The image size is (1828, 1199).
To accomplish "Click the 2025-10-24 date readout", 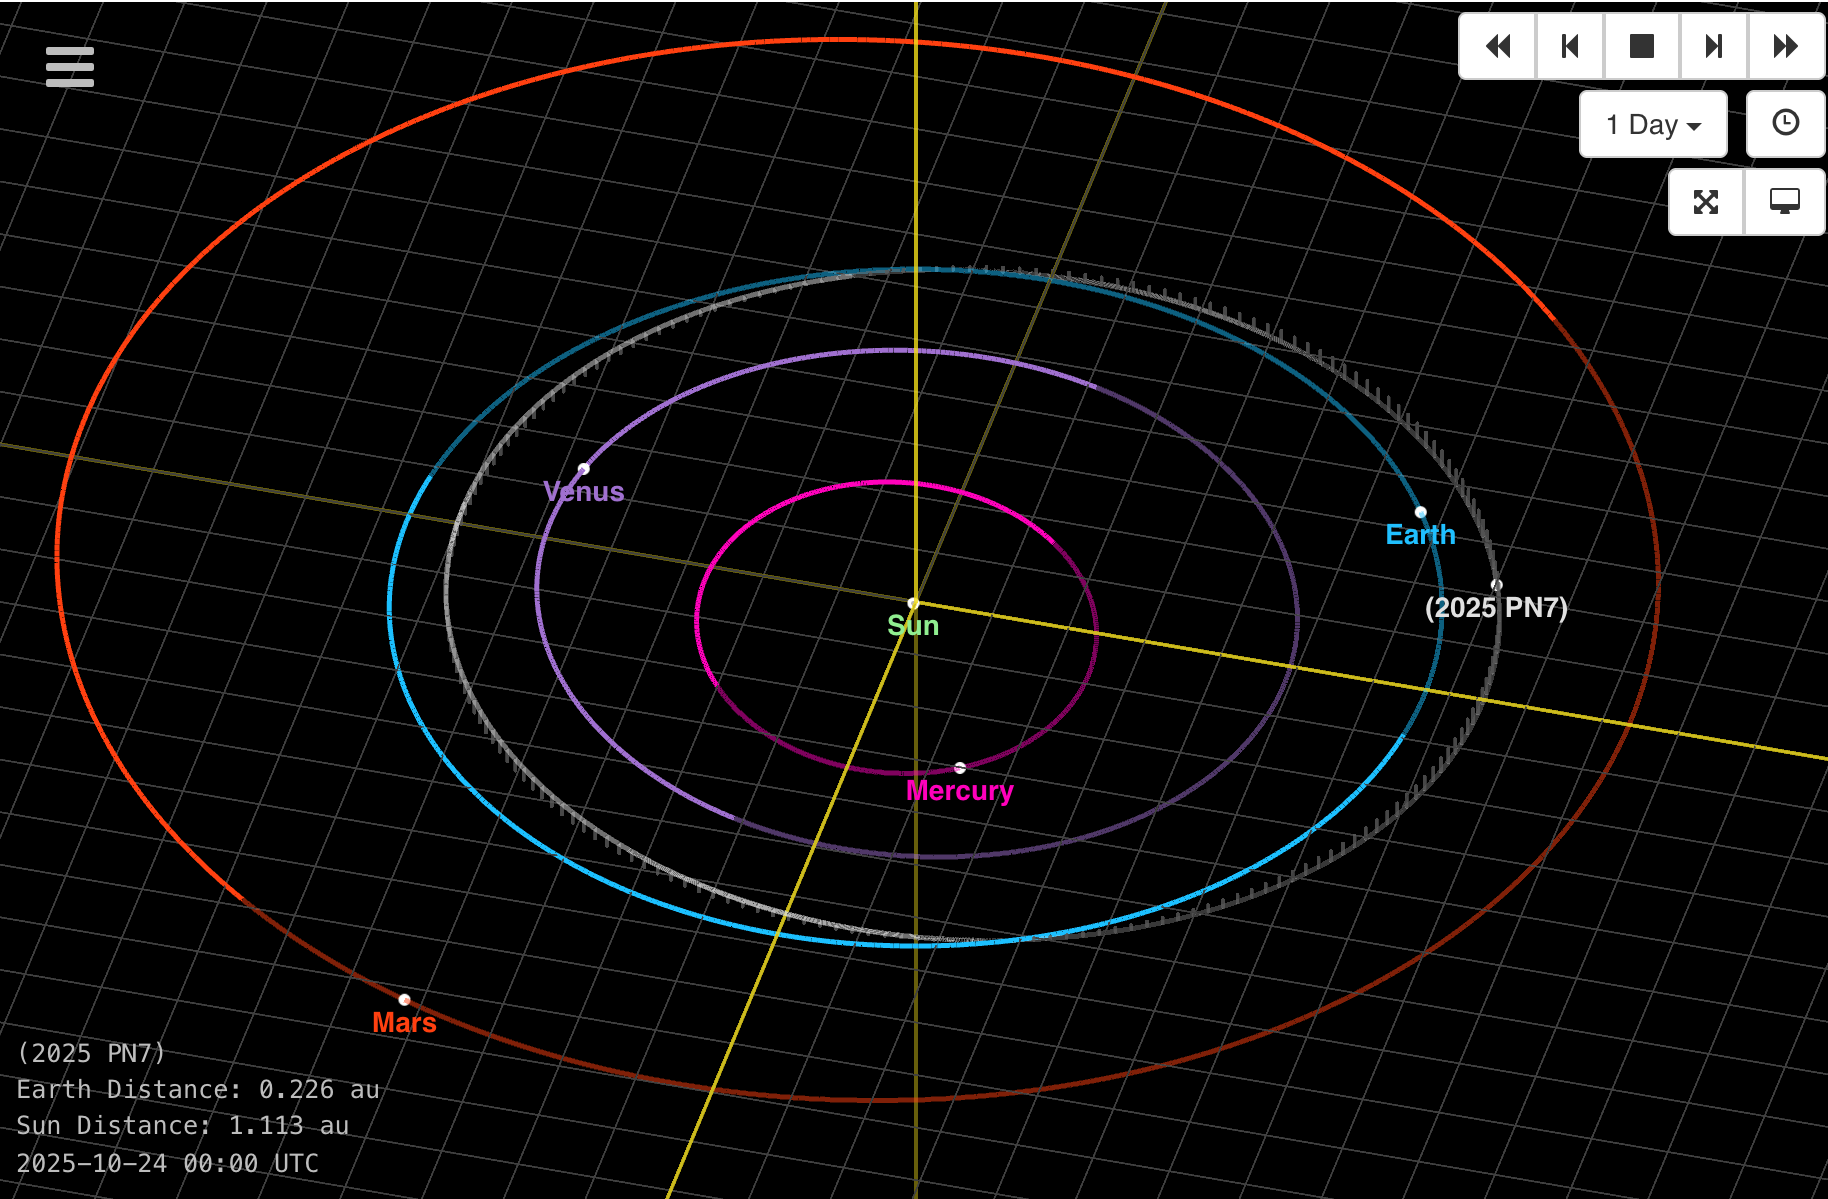I will tap(166, 1163).
